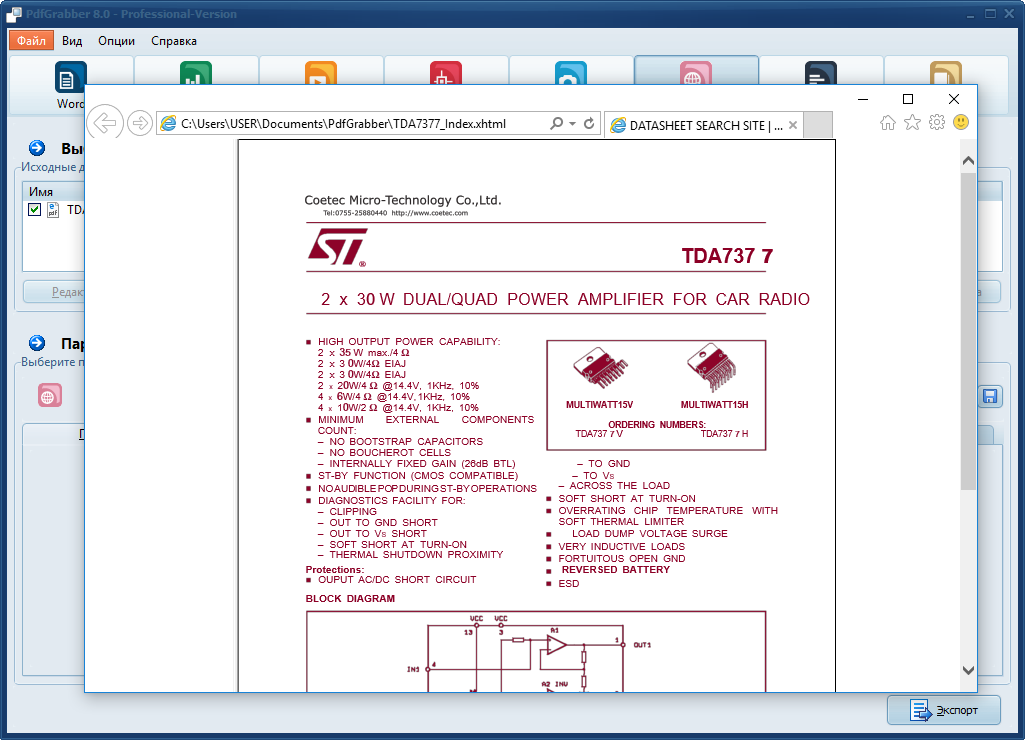Viewport: 1025px width, 740px height.
Task: Click the blue arrow beside parameters heading
Action: 37,343
